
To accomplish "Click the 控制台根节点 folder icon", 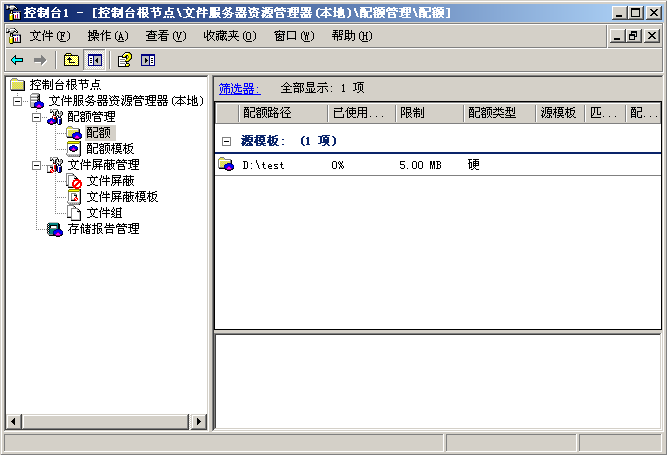I will (17, 85).
